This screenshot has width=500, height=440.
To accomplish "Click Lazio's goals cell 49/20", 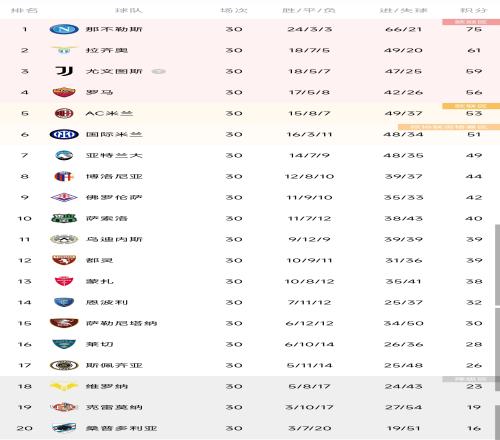I will [403, 50].
